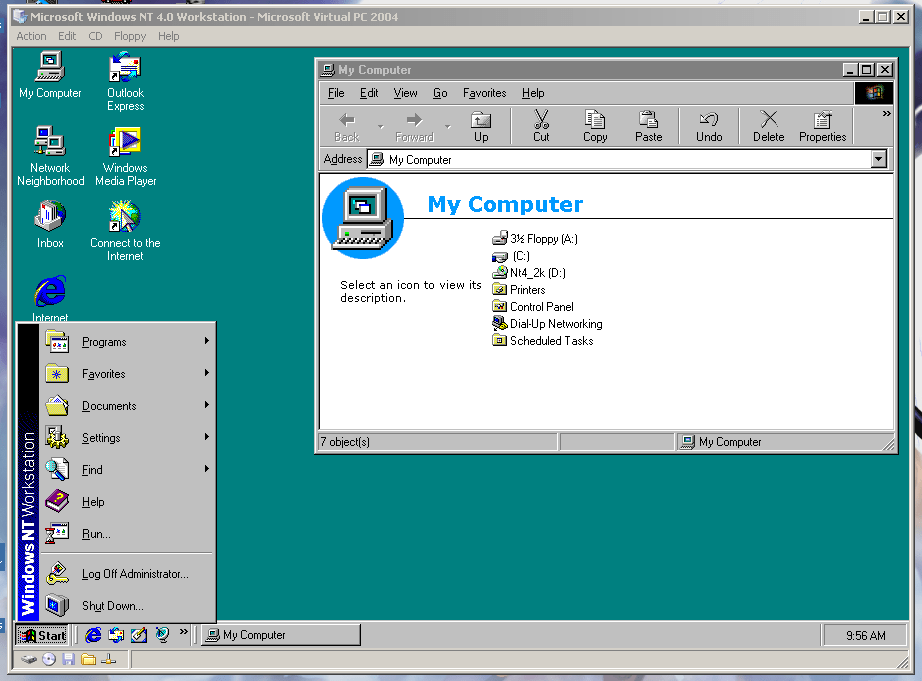Screen dimensions: 922x681
Task: Open Virtual PC CD menu
Action: click(x=95, y=36)
